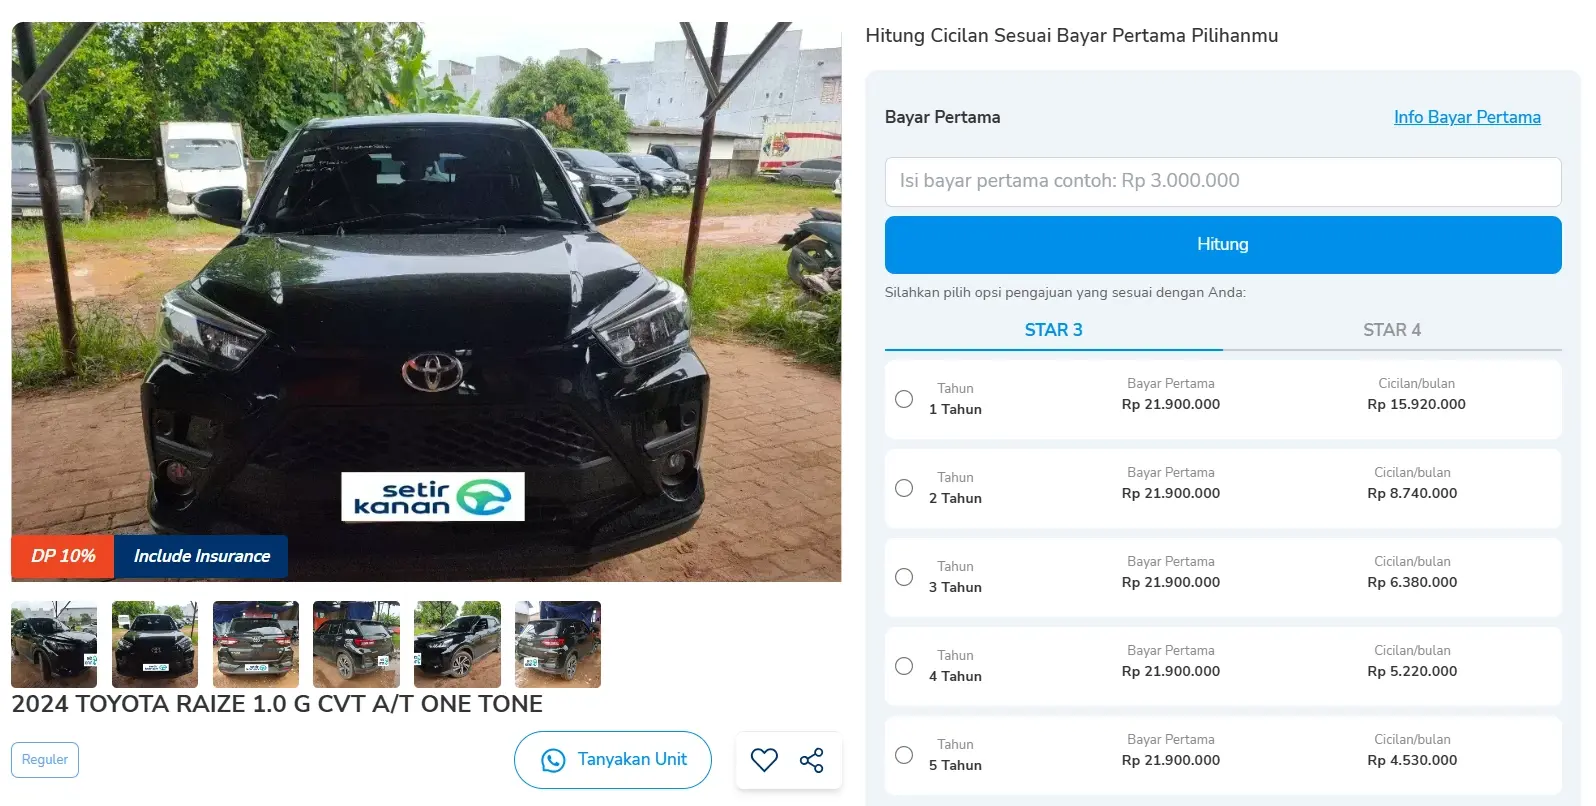Show the third rear-view thumbnail
The height and width of the screenshot is (806, 1596).
click(x=256, y=644)
